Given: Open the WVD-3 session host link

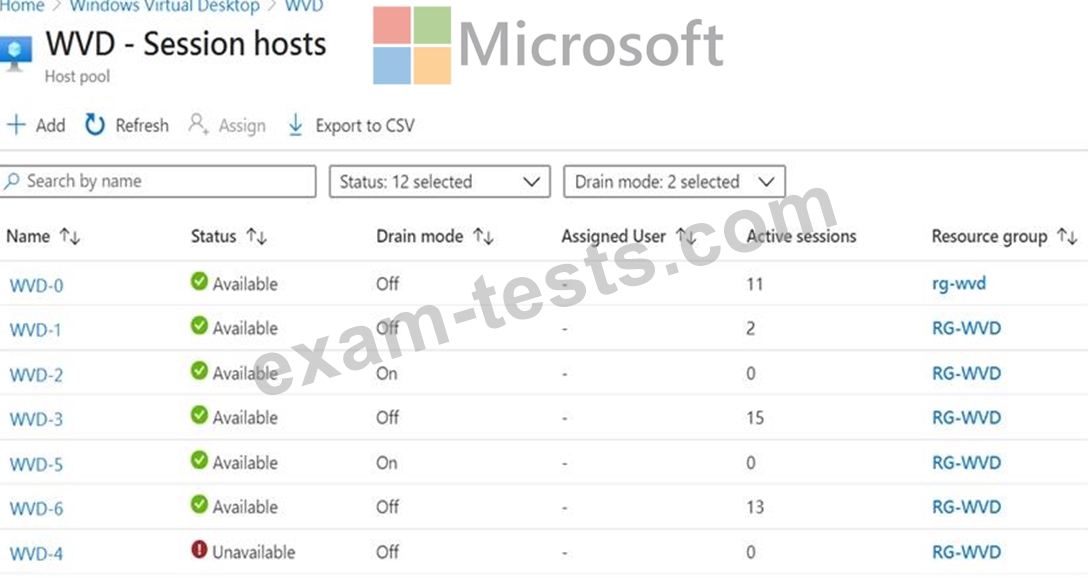Looking at the screenshot, I should 36,418.
